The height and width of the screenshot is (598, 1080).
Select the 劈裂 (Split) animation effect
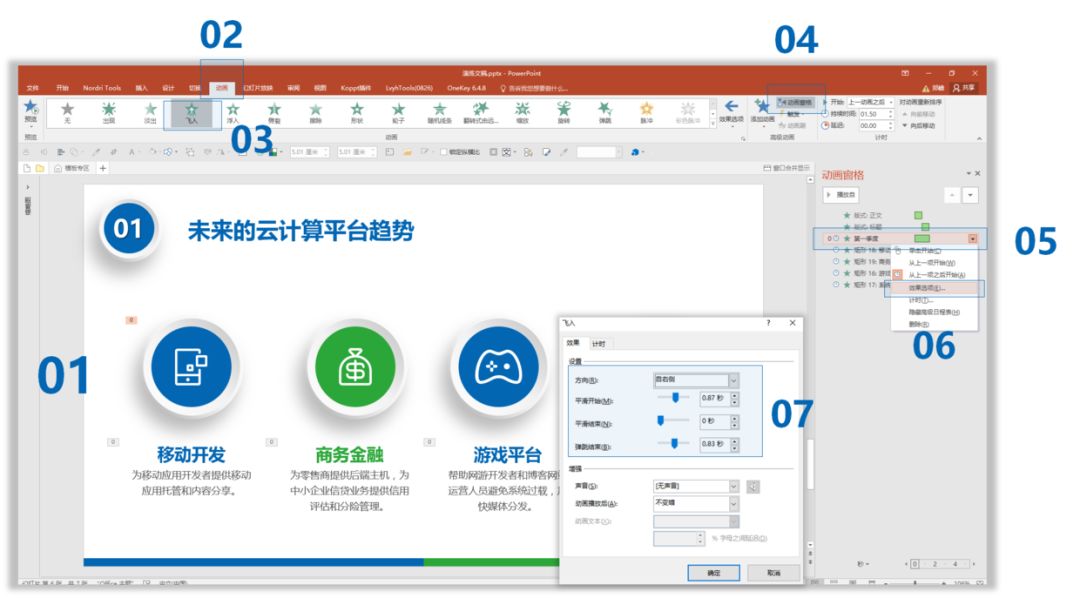click(x=274, y=112)
